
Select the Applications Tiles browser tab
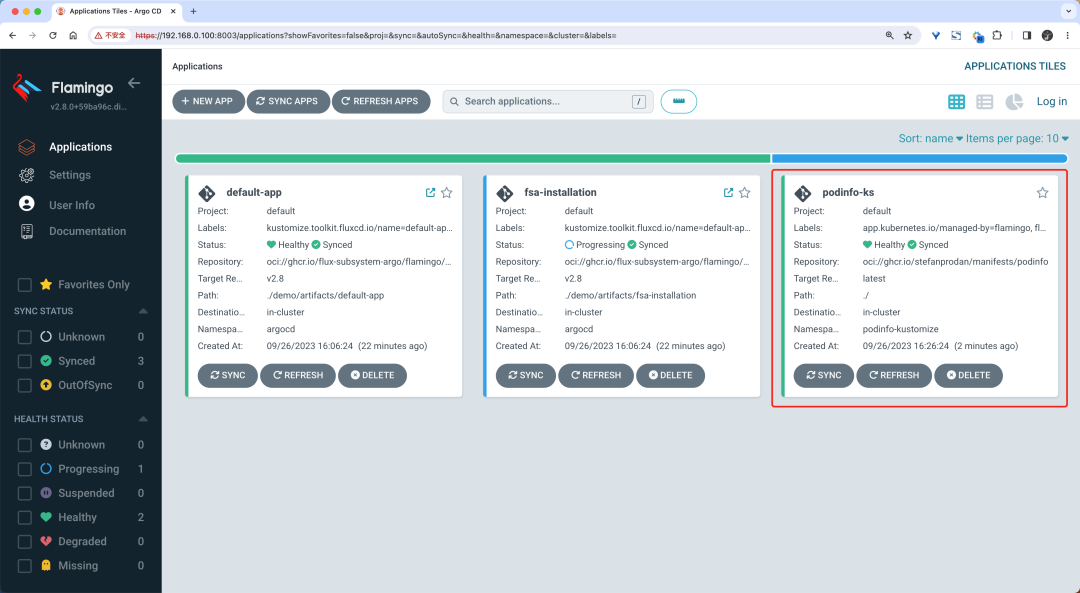pyautogui.click(x=115, y=11)
